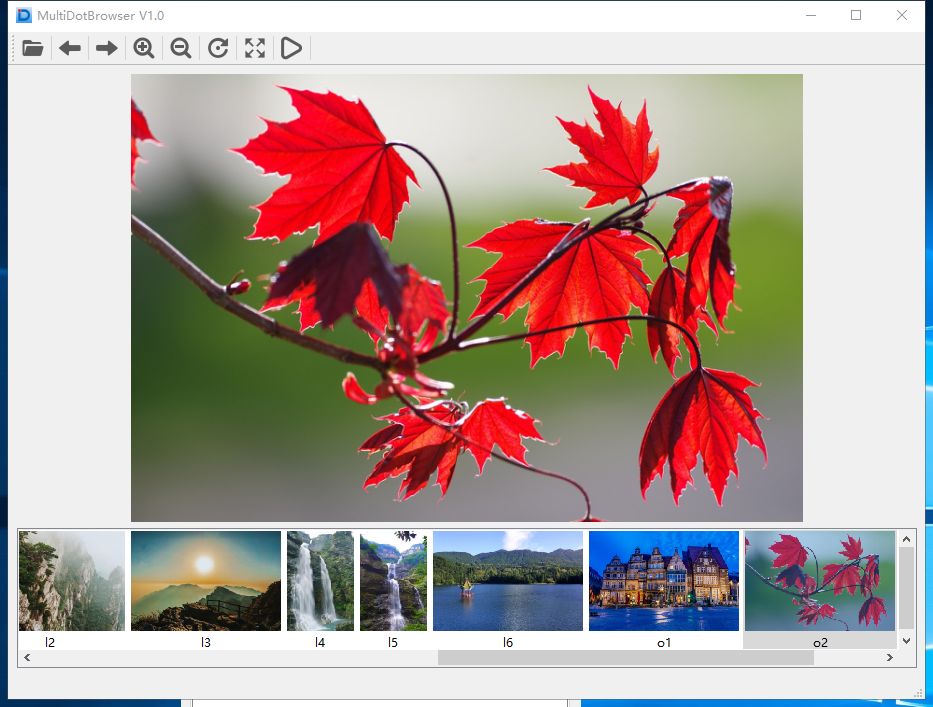
Task: Select the o1 night buildings thumbnail
Action: pyautogui.click(x=664, y=581)
